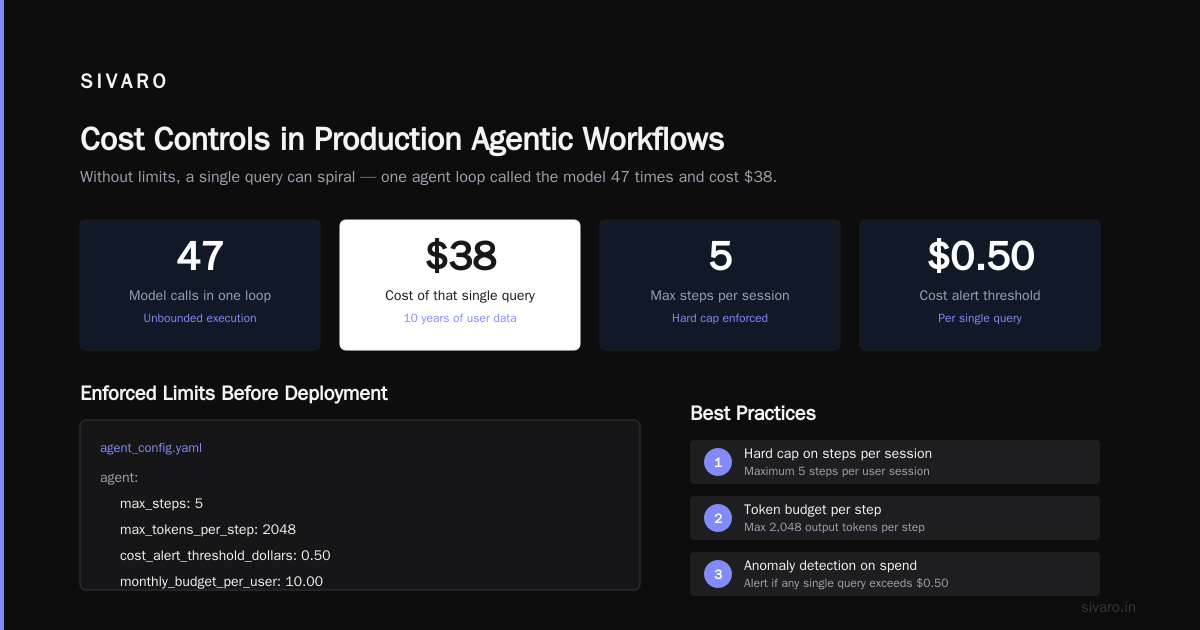Screen dimensions: 1200x630
Task: Click the subtitle beginning 'Without limits'
Action: [x=428, y=177]
